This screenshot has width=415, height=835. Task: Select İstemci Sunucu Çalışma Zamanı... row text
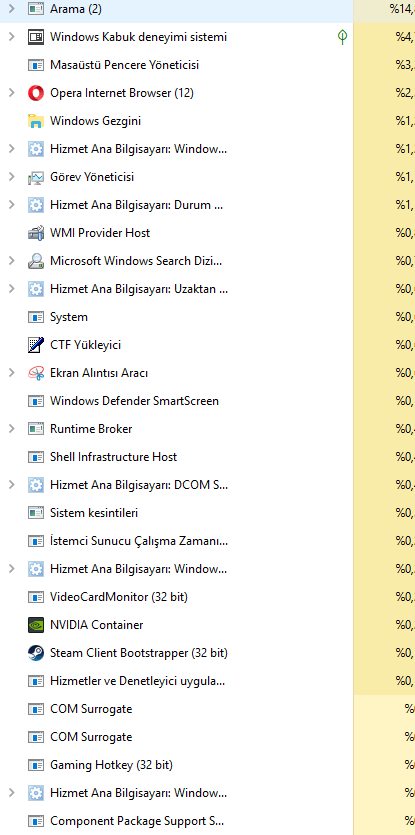pyautogui.click(x=139, y=541)
